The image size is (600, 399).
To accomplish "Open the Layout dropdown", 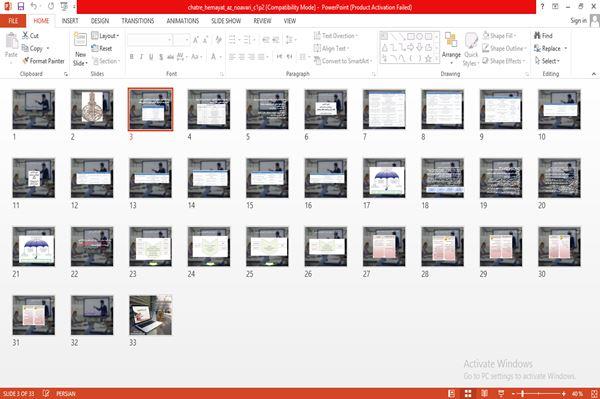I will point(105,36).
